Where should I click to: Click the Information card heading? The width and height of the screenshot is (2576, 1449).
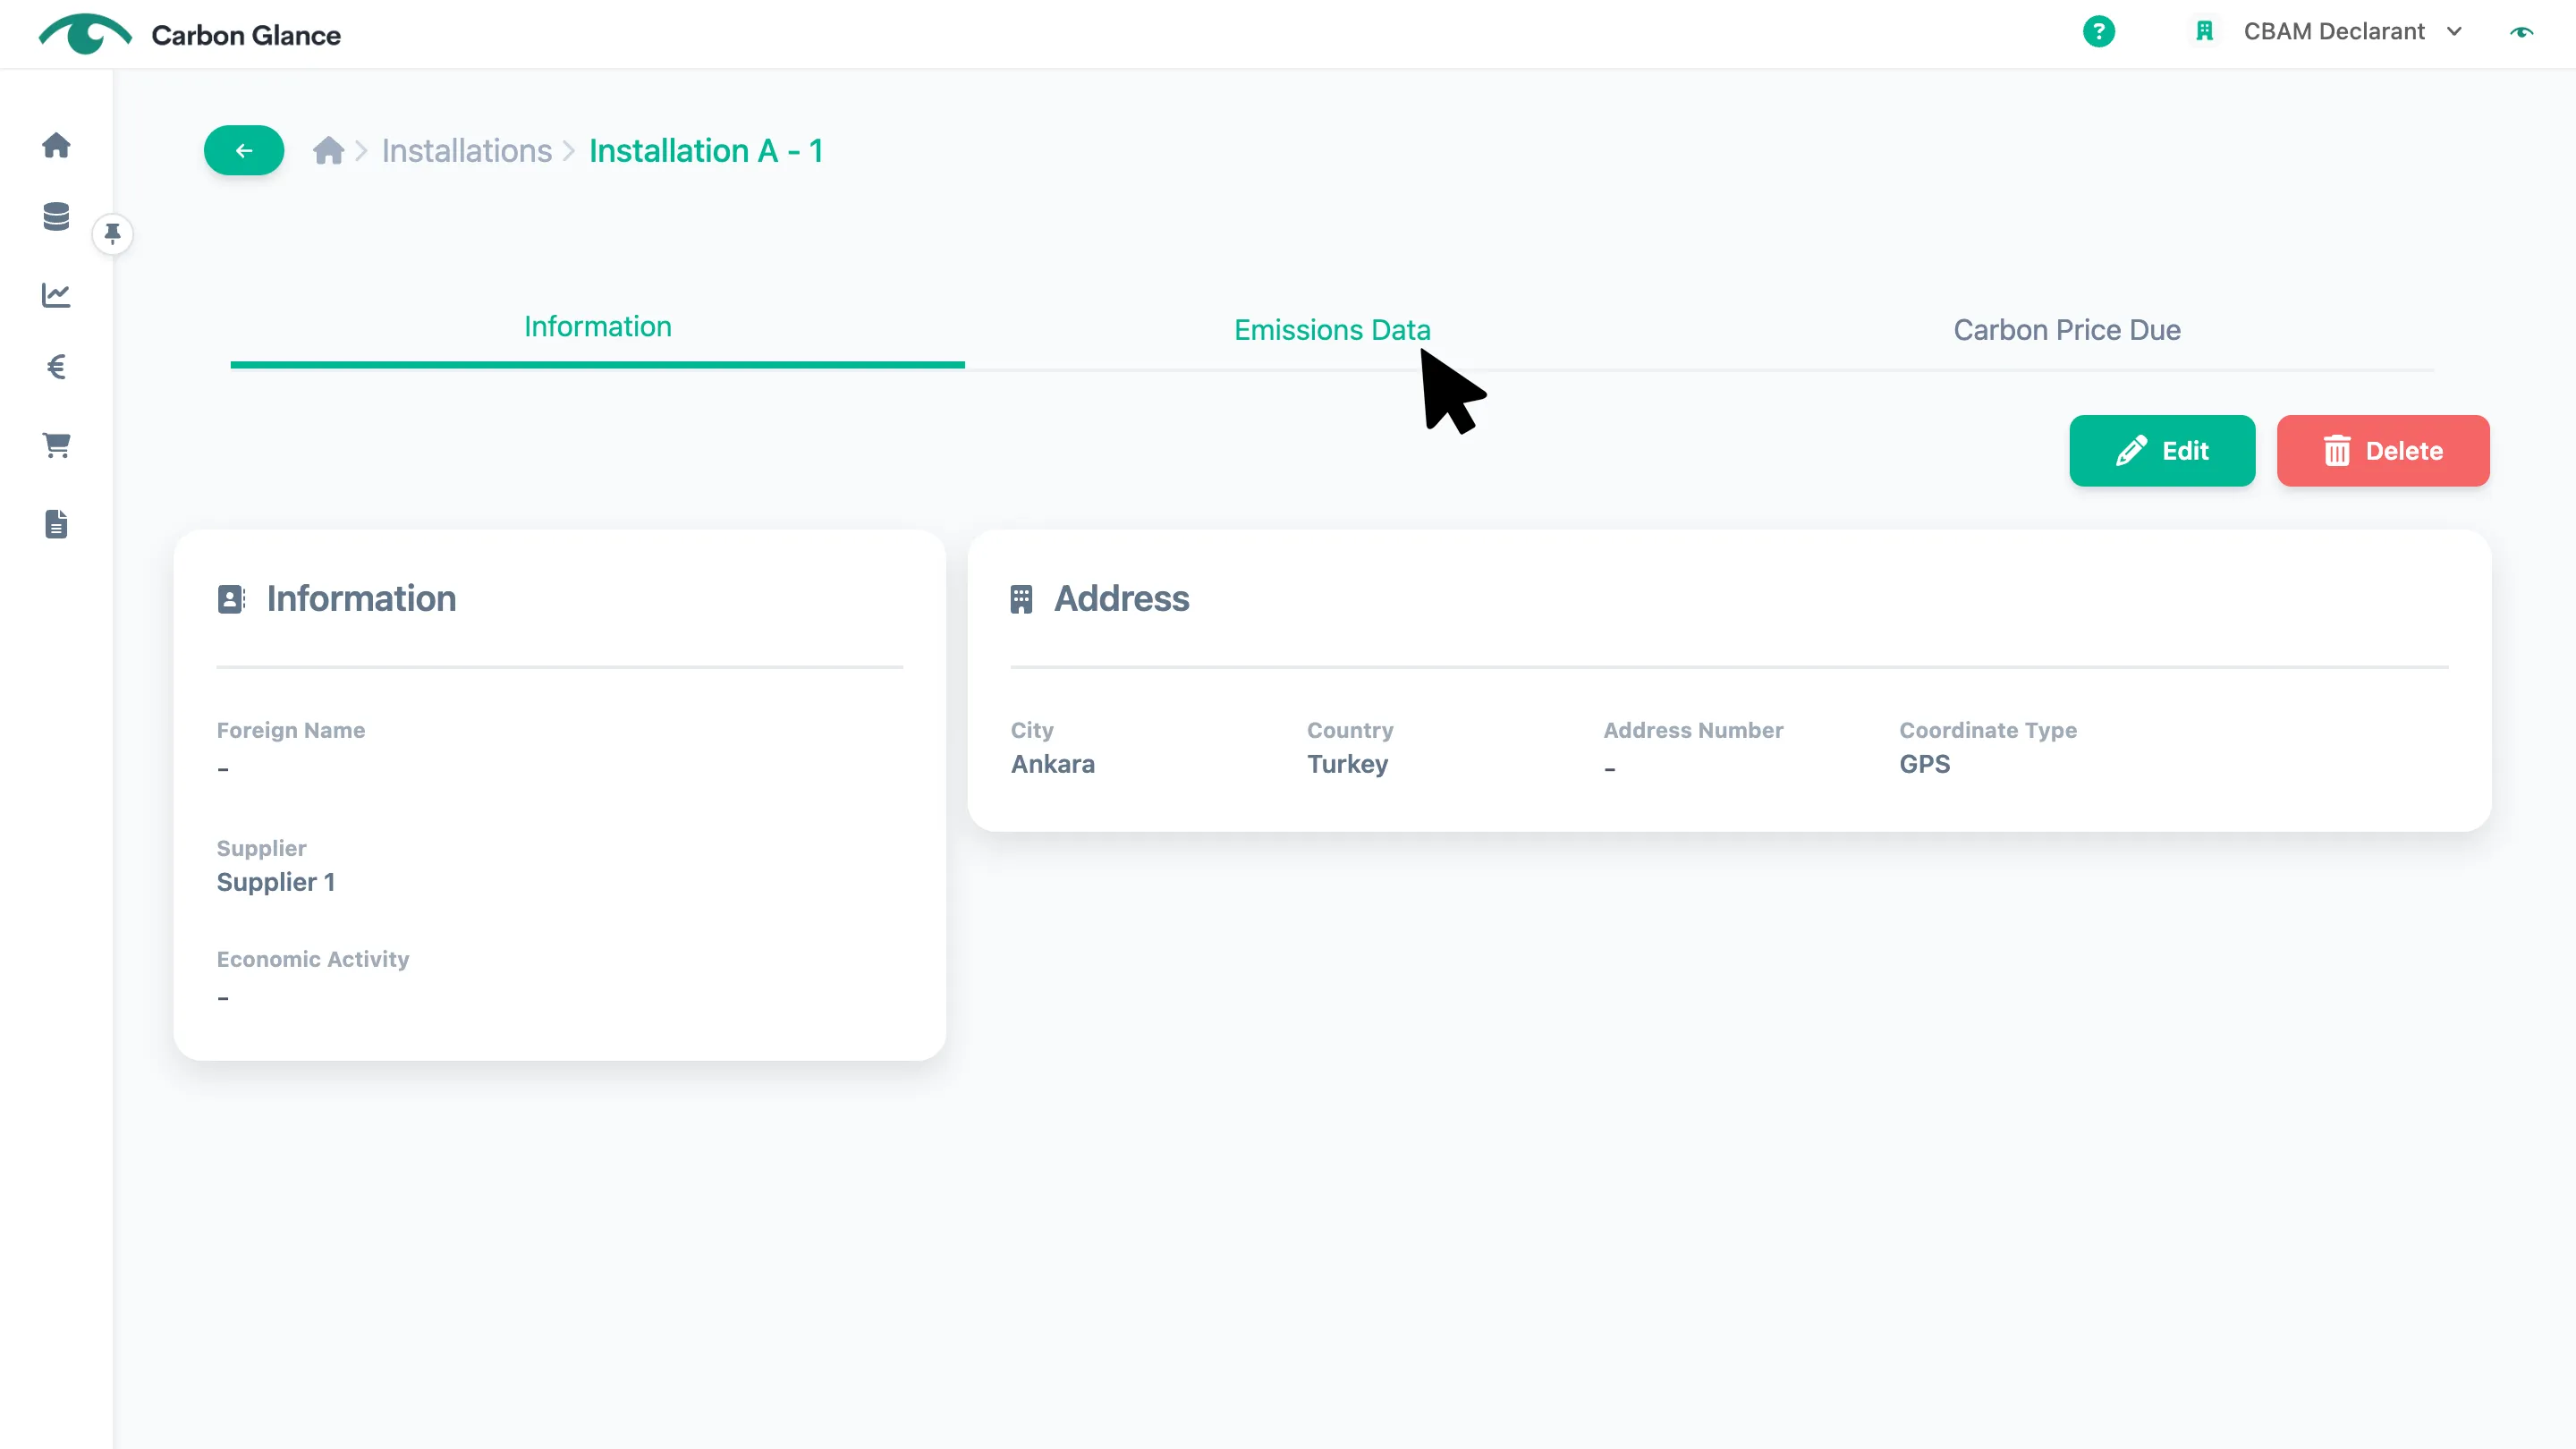click(361, 598)
